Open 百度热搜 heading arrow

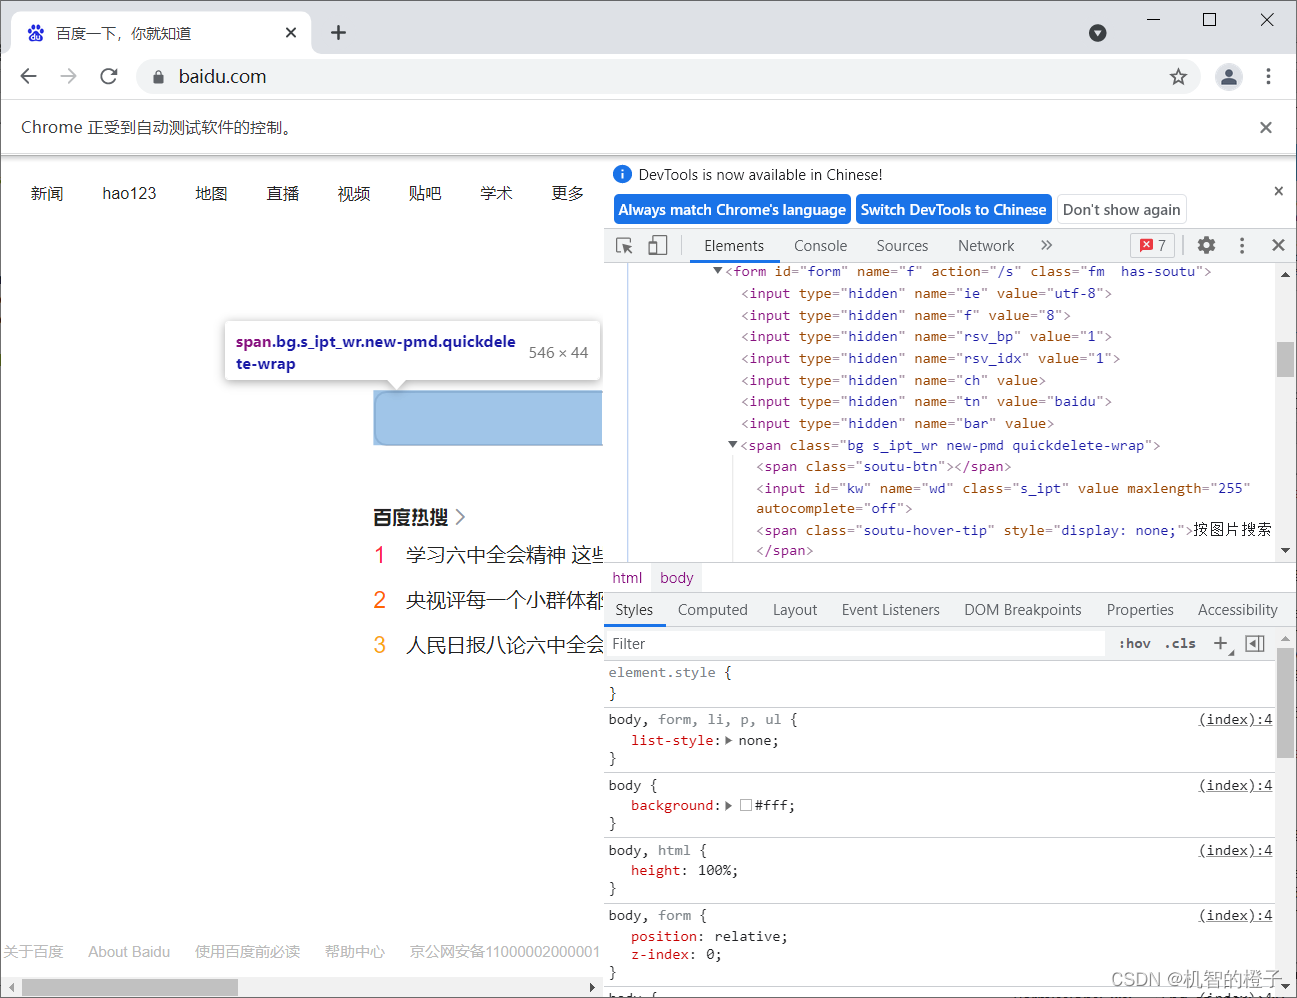pyautogui.click(x=460, y=517)
